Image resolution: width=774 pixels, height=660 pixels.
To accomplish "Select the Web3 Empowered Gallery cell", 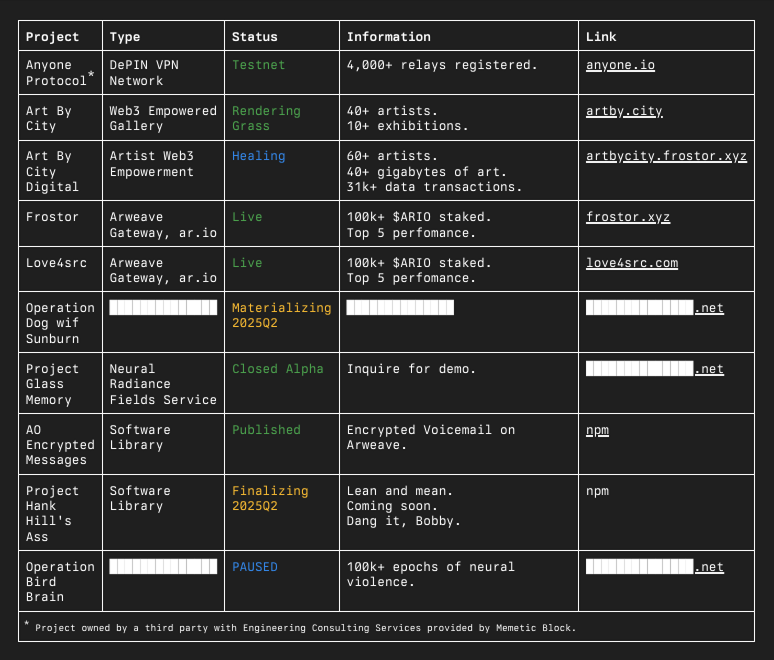I will 163,118.
